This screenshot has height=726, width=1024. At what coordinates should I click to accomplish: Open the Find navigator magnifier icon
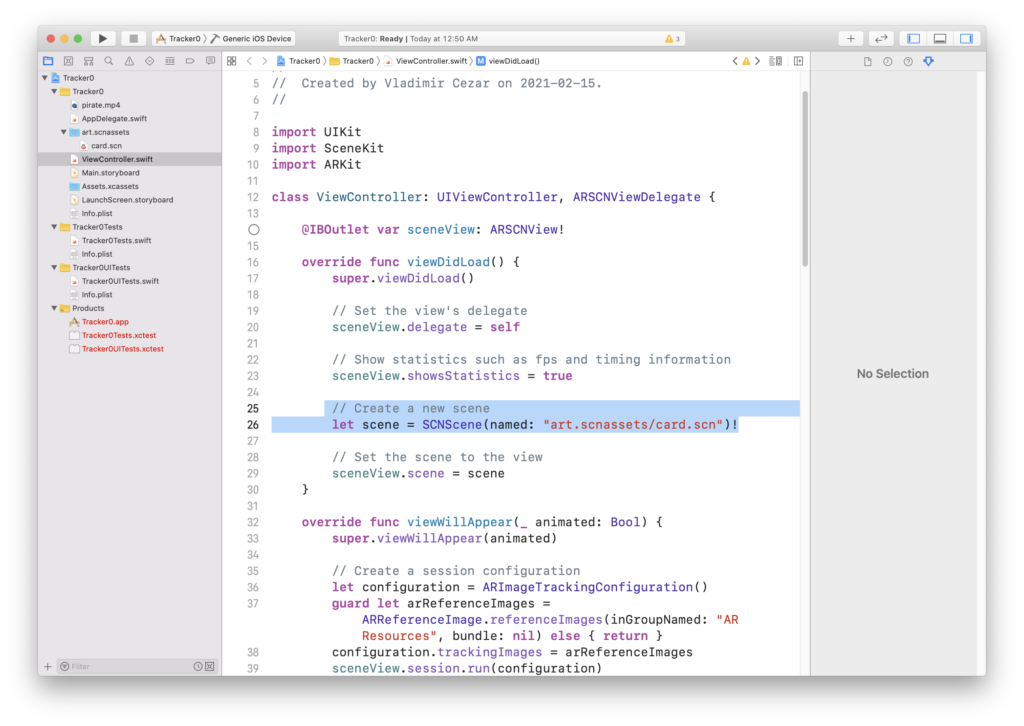point(108,61)
